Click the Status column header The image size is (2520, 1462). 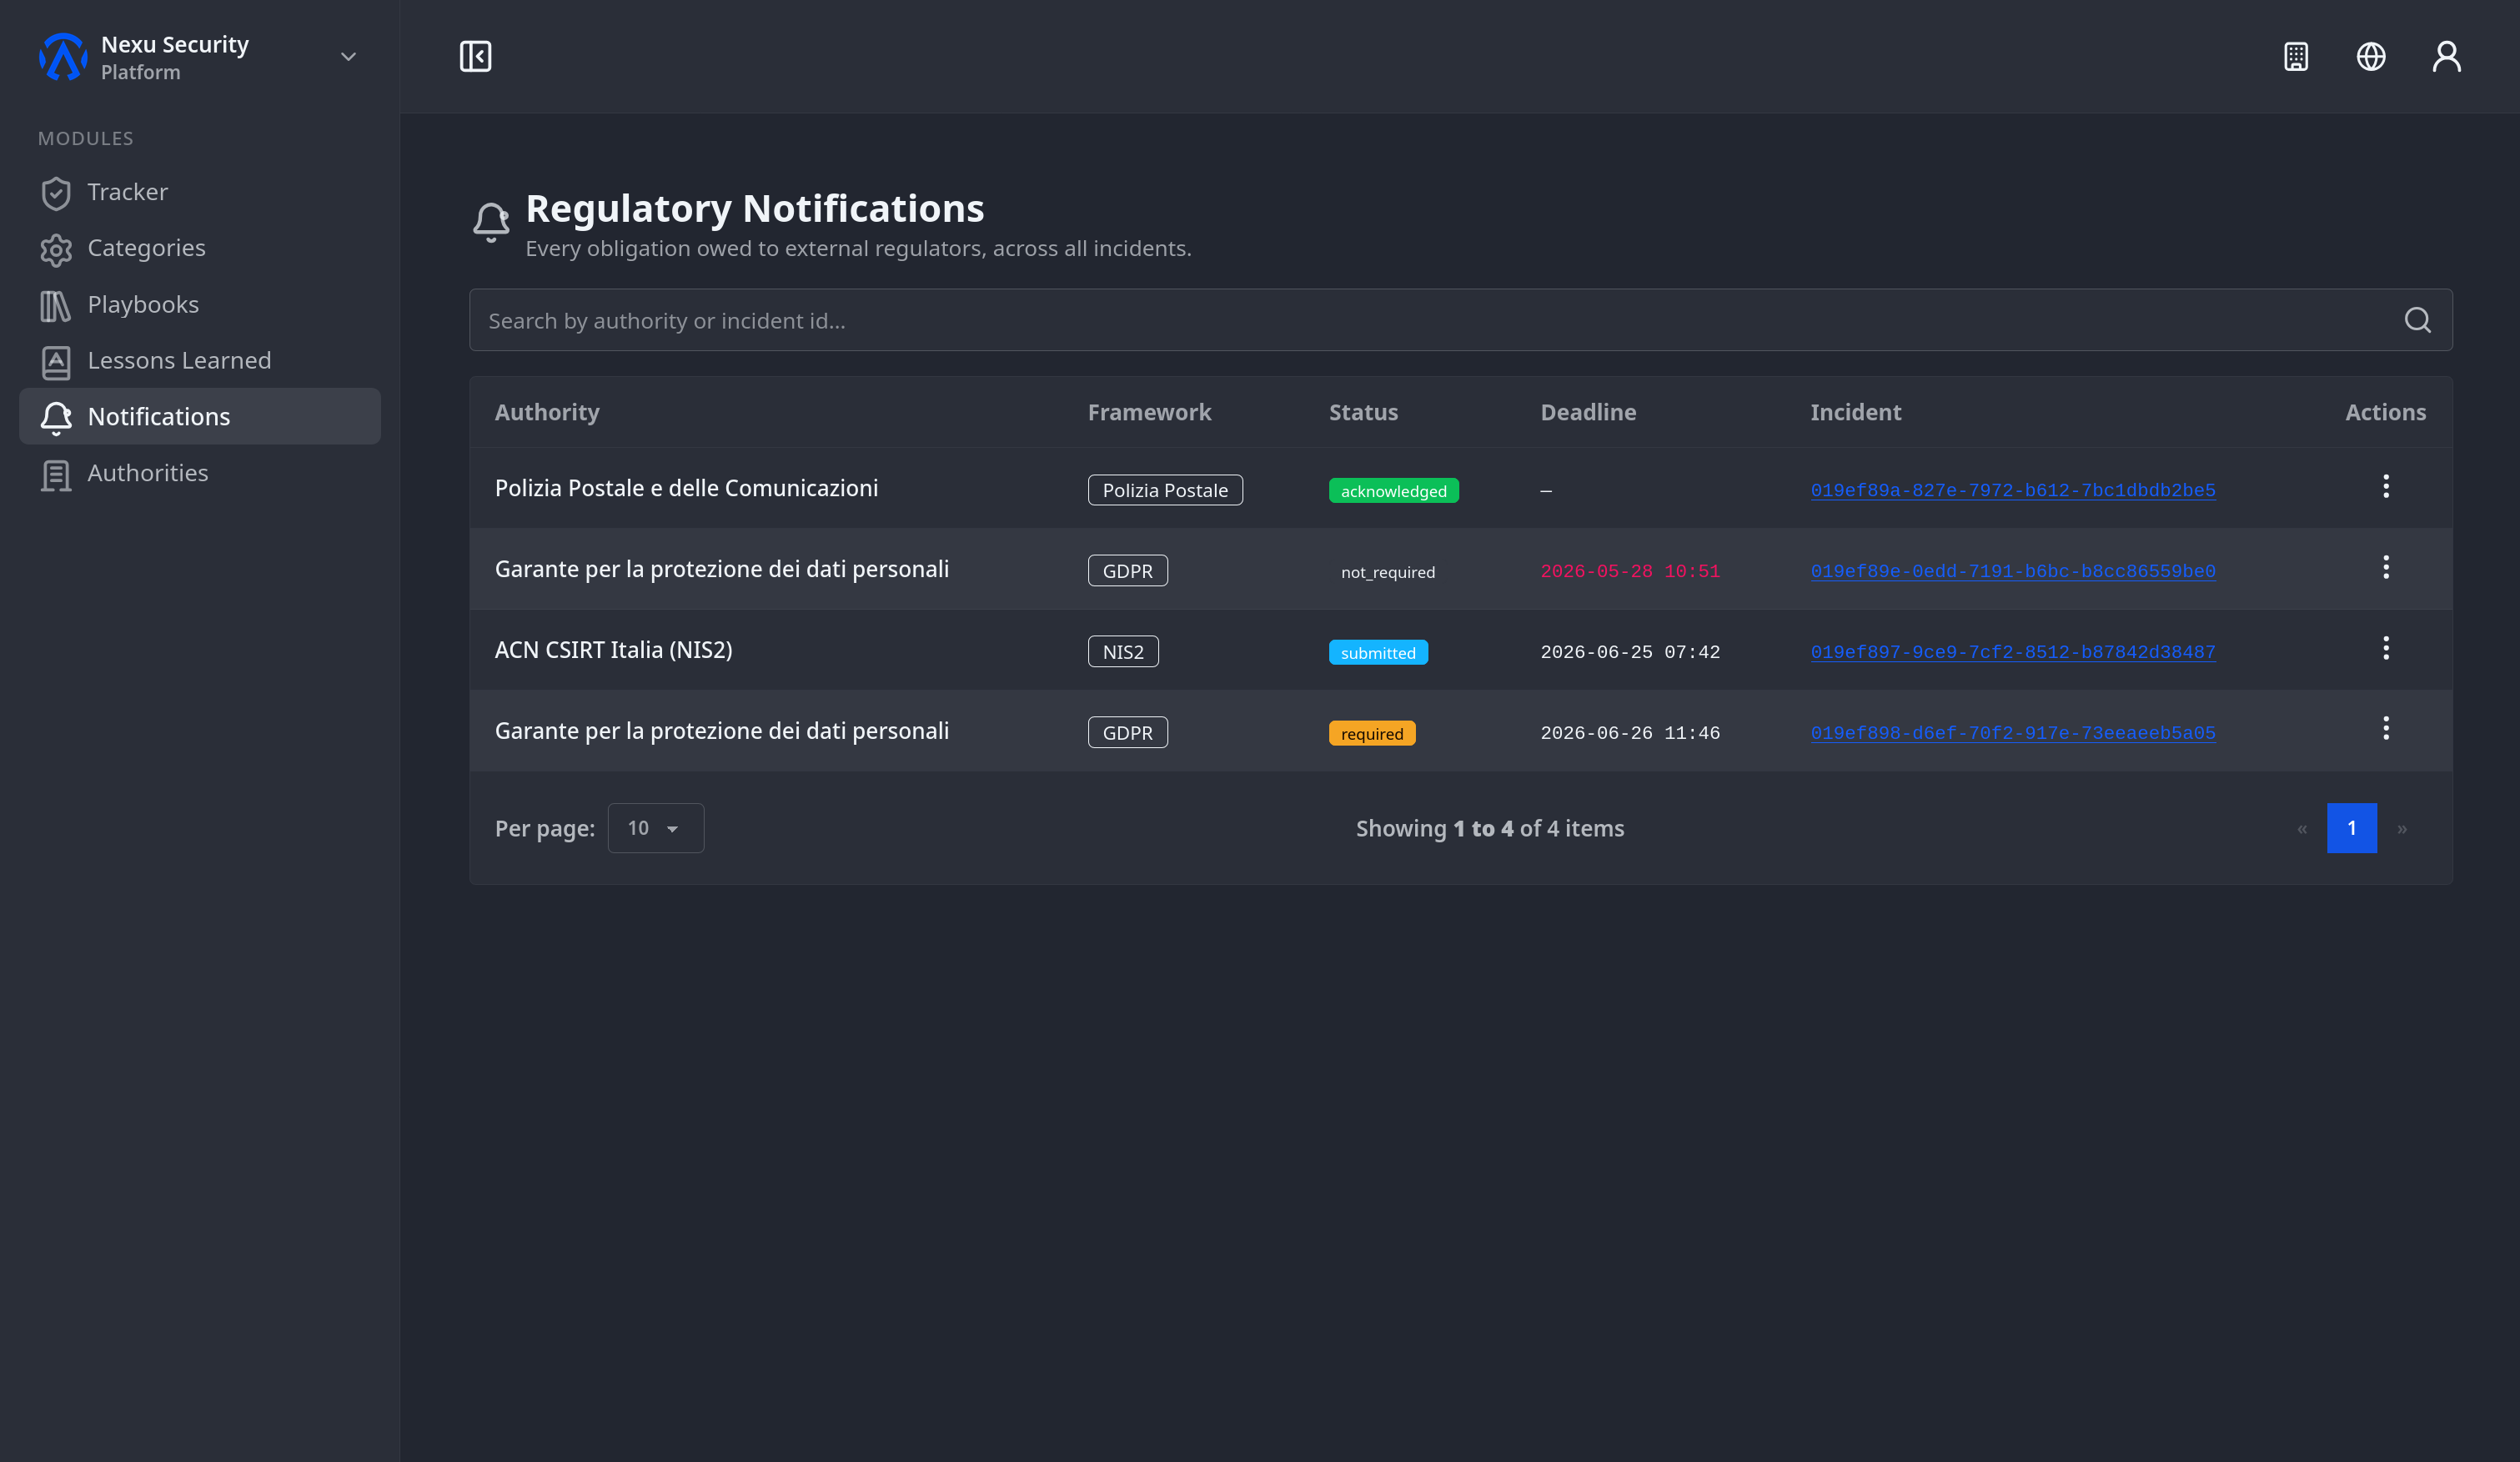1363,412
